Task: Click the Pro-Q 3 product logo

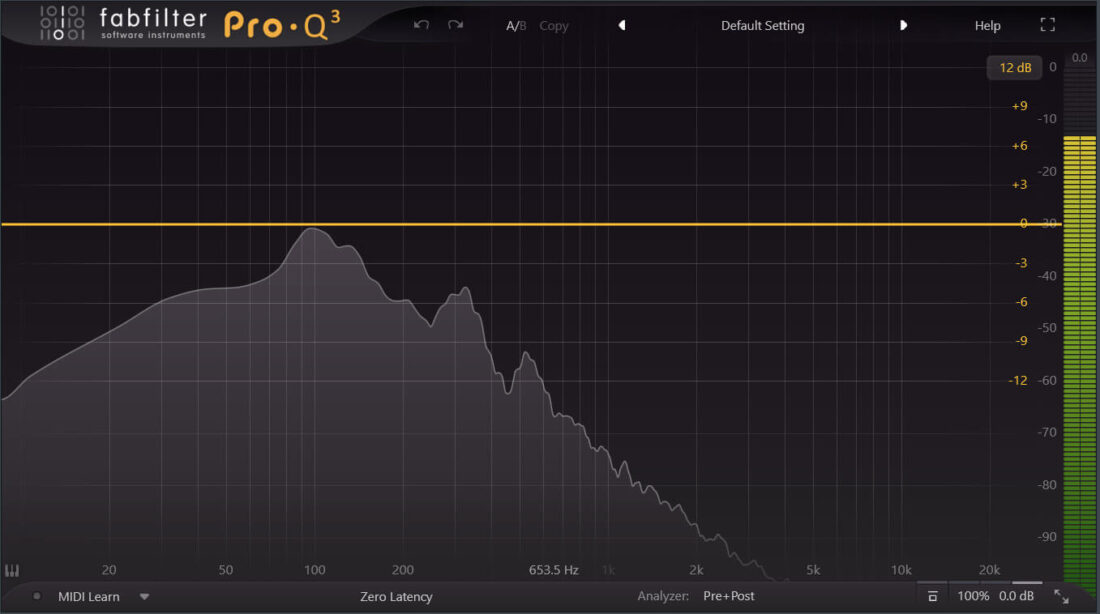Action: (x=282, y=25)
